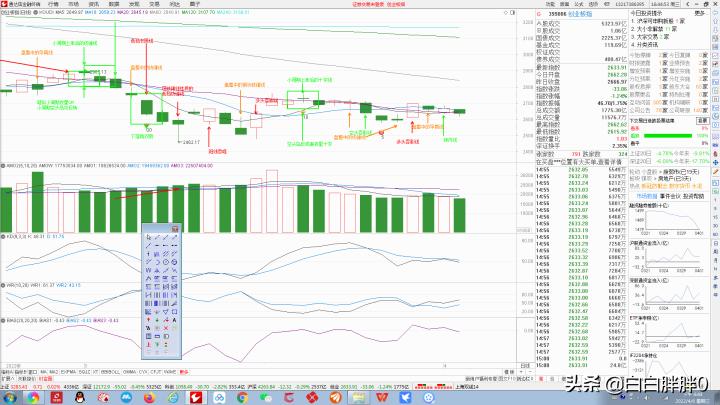Open Internet Explorer from the taskbar
This screenshot has width=720, height=405.
(173, 397)
